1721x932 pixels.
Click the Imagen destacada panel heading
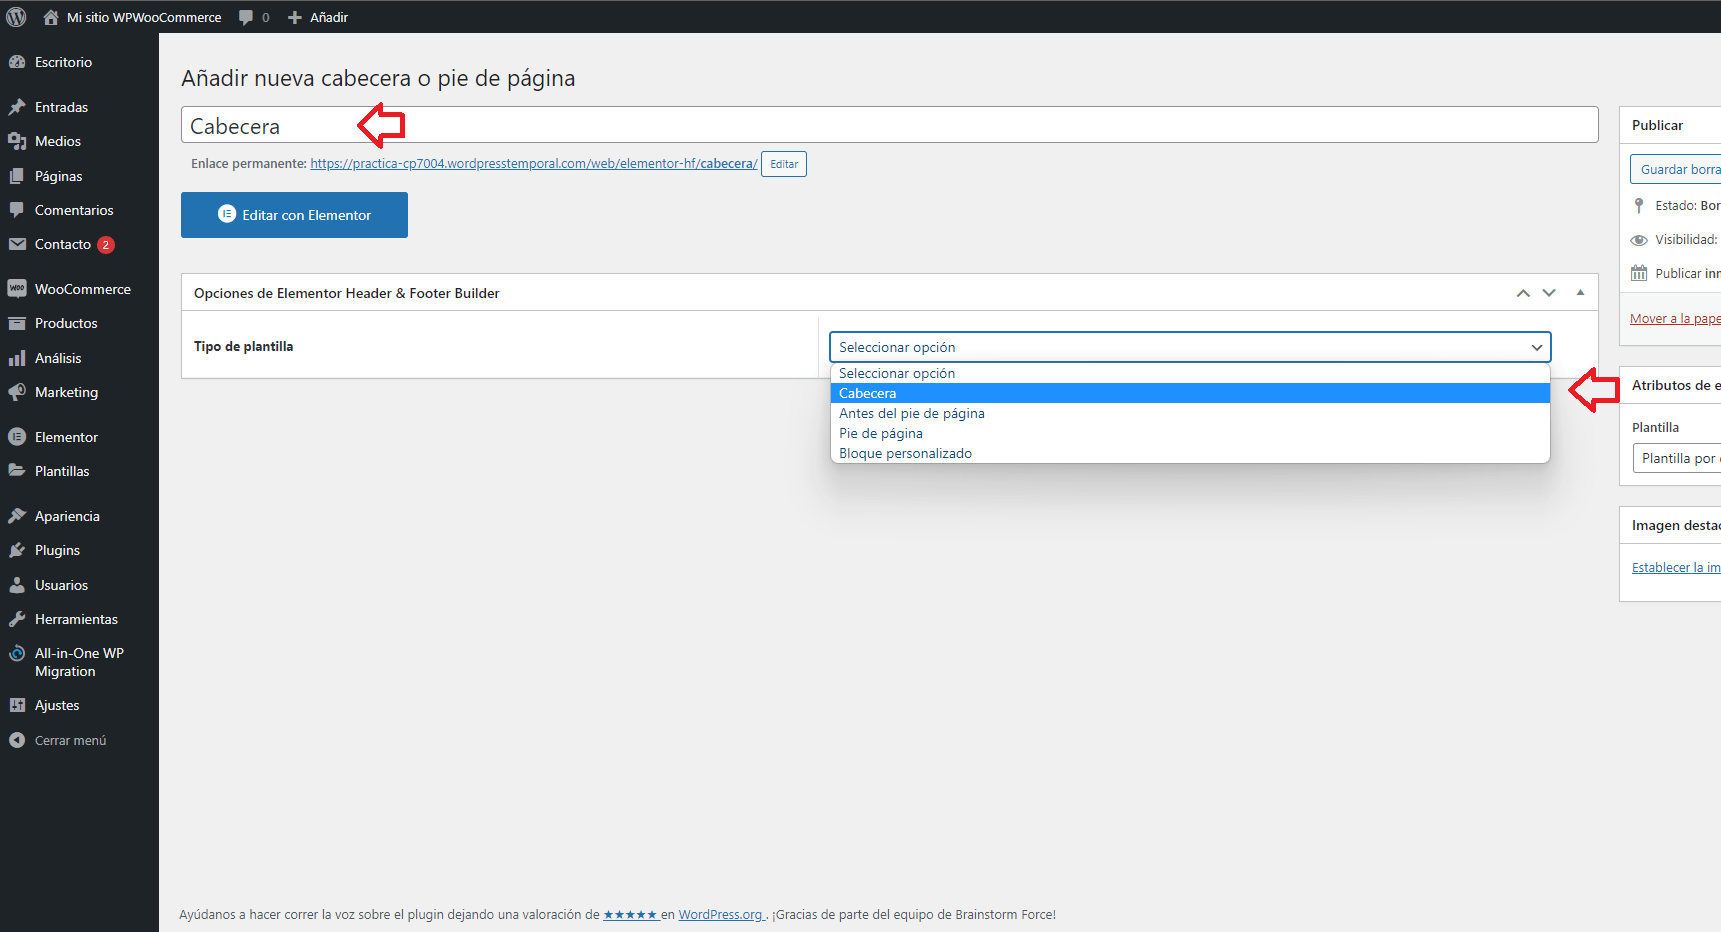1676,525
